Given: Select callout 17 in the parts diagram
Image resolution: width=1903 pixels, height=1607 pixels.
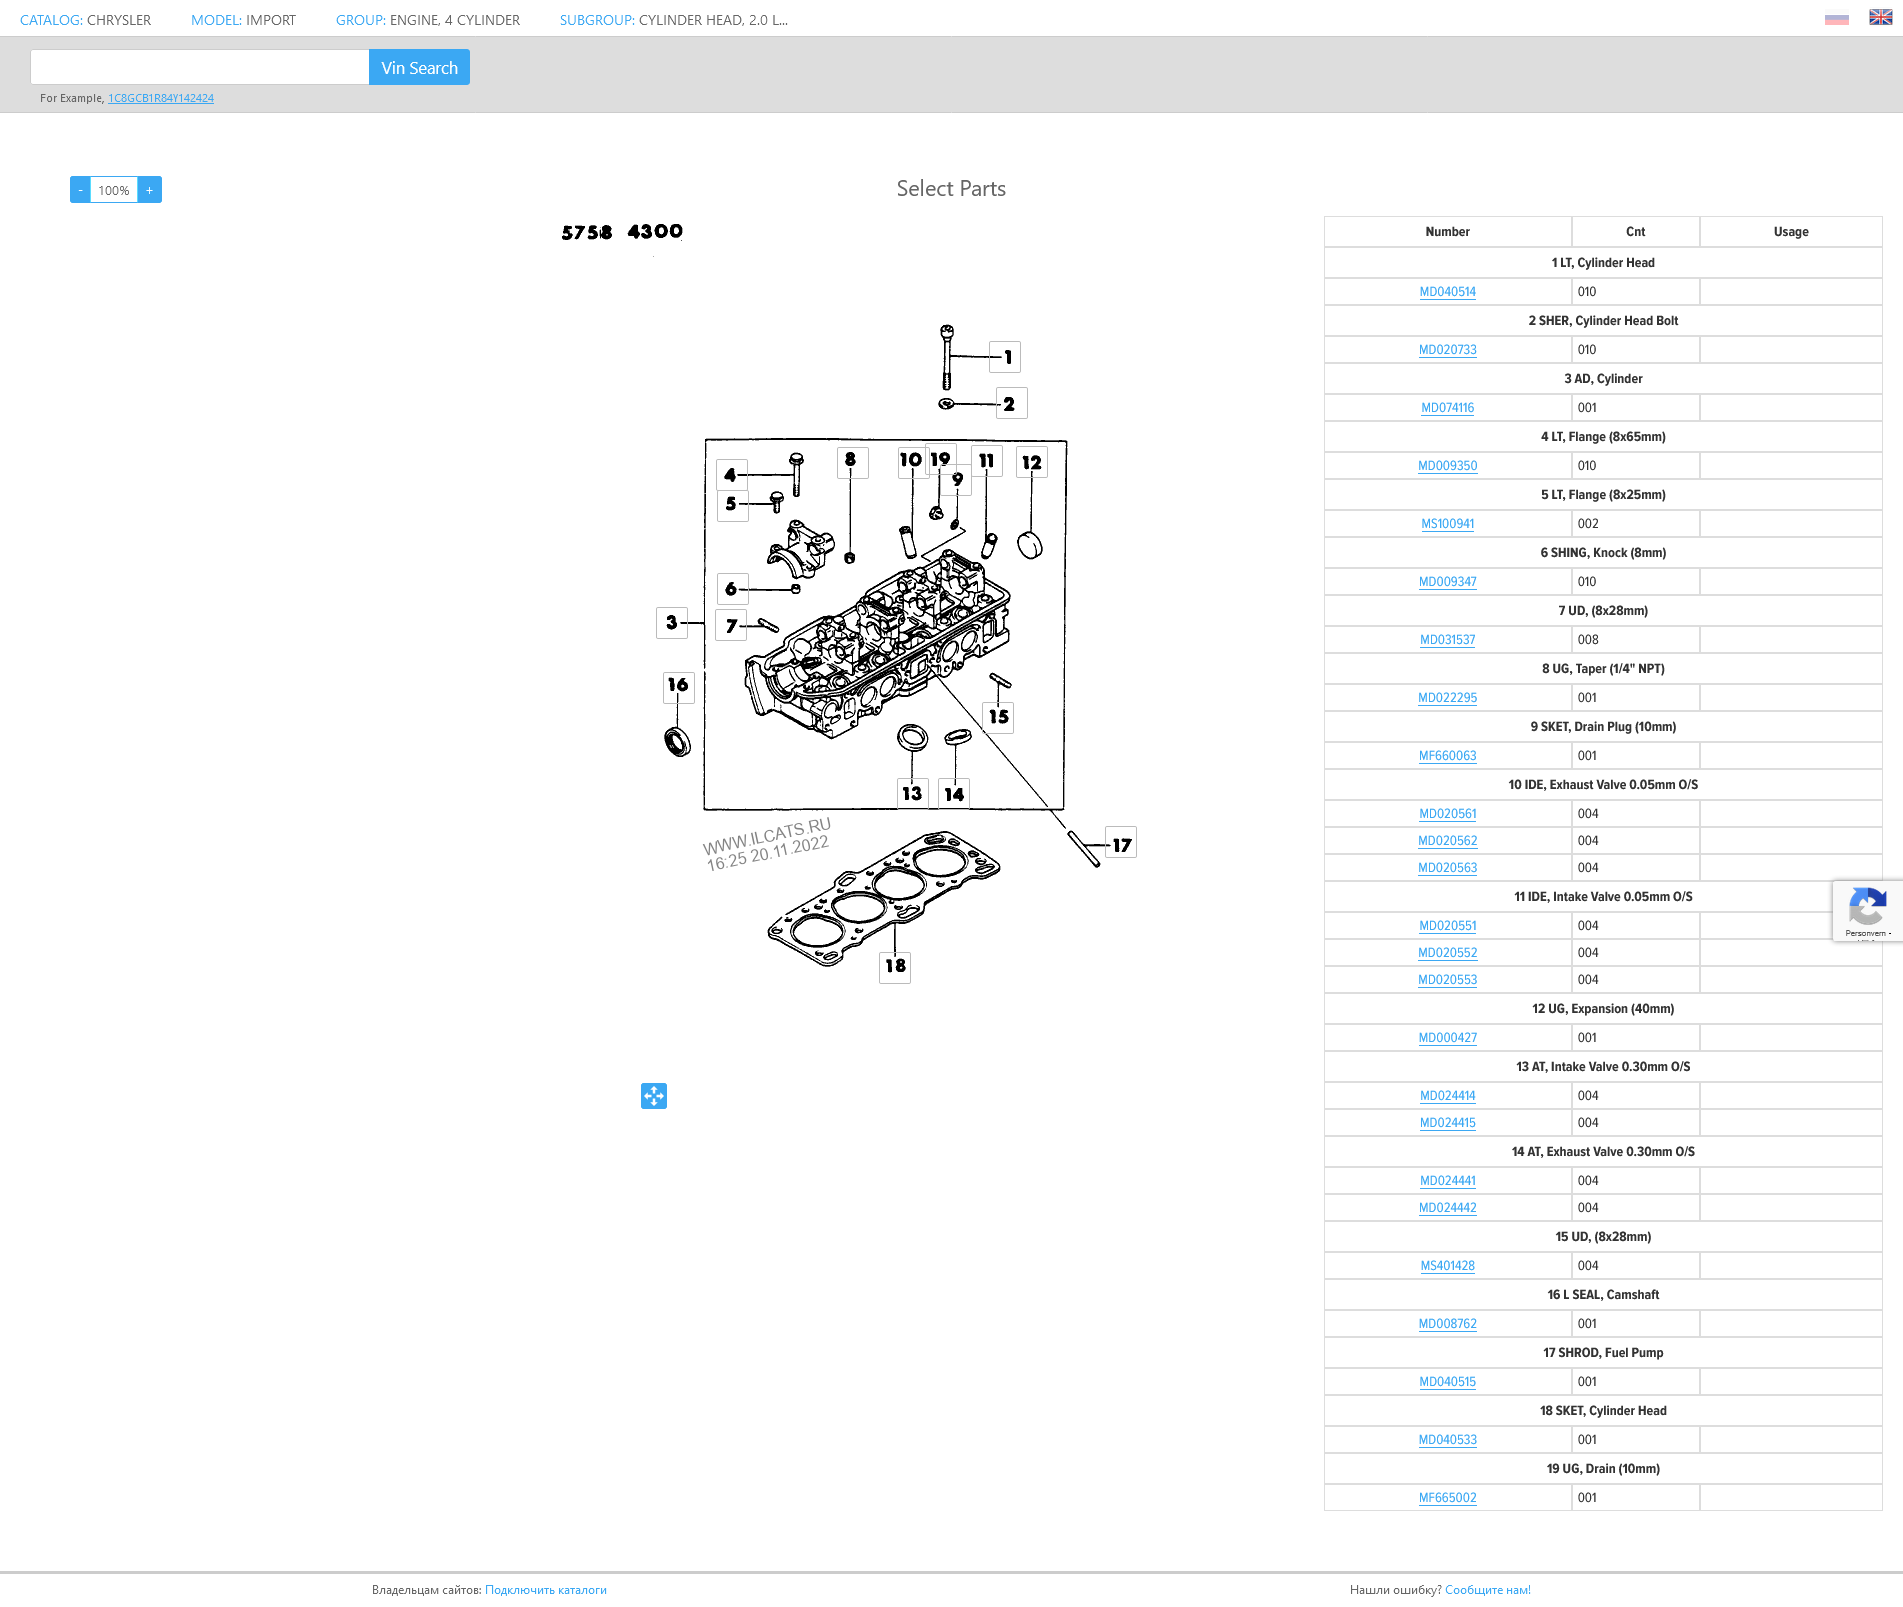Looking at the screenshot, I should point(1121,845).
